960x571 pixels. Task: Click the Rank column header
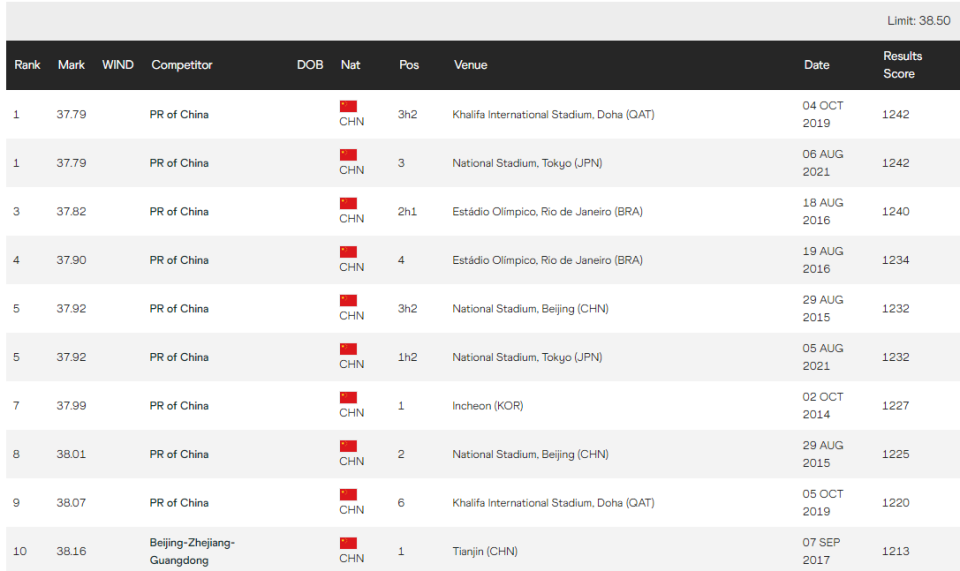[27, 65]
